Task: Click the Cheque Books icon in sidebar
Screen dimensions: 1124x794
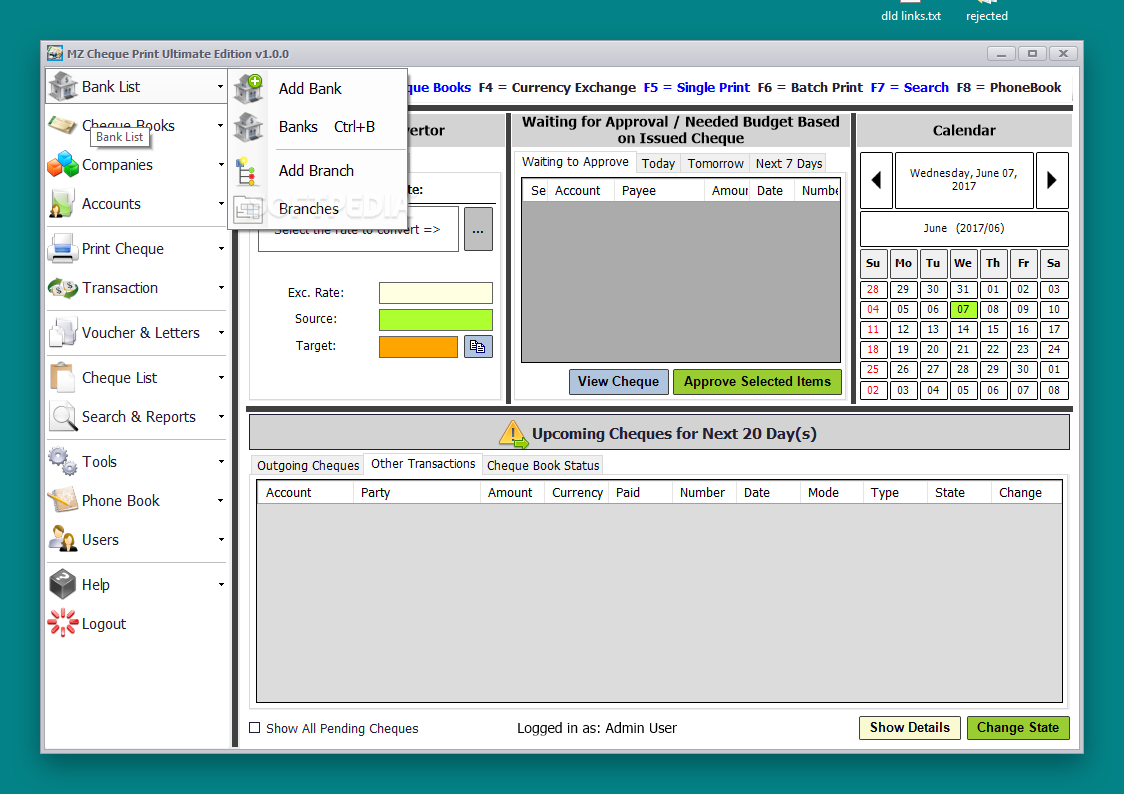Action: [x=62, y=125]
